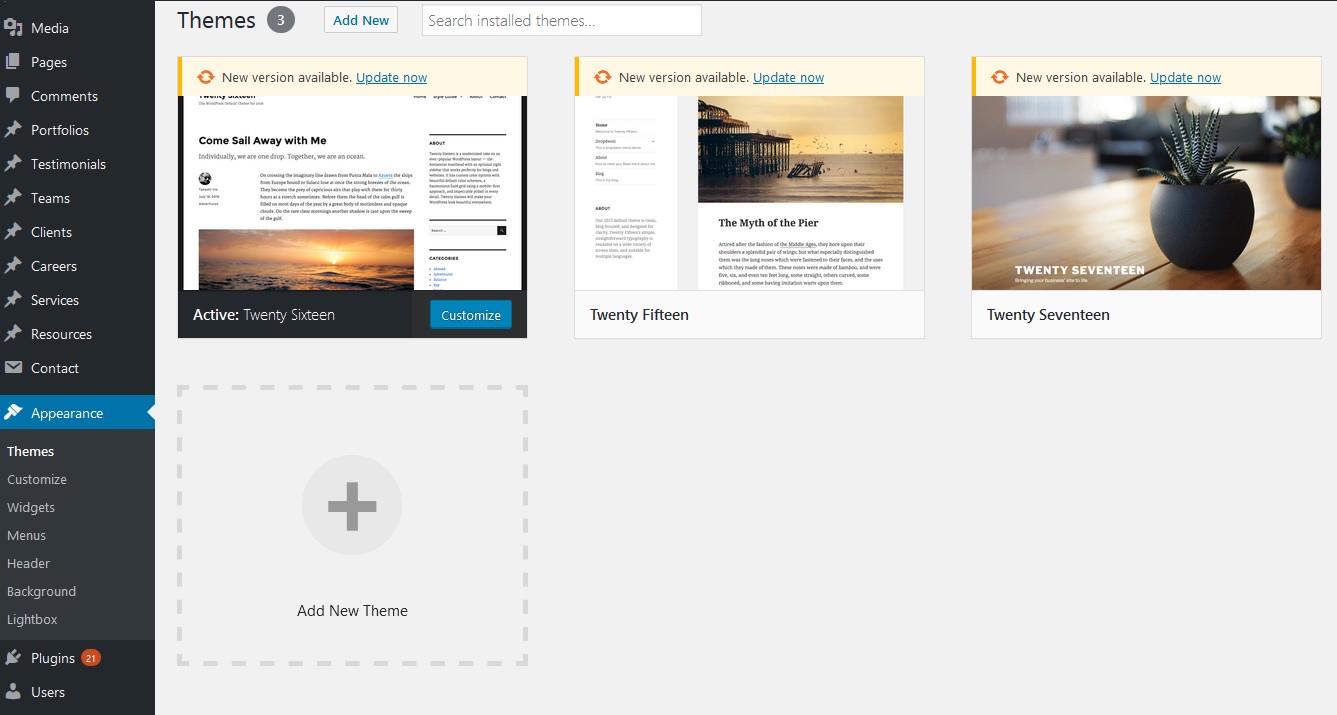Click the Contact envelope icon

[13, 368]
